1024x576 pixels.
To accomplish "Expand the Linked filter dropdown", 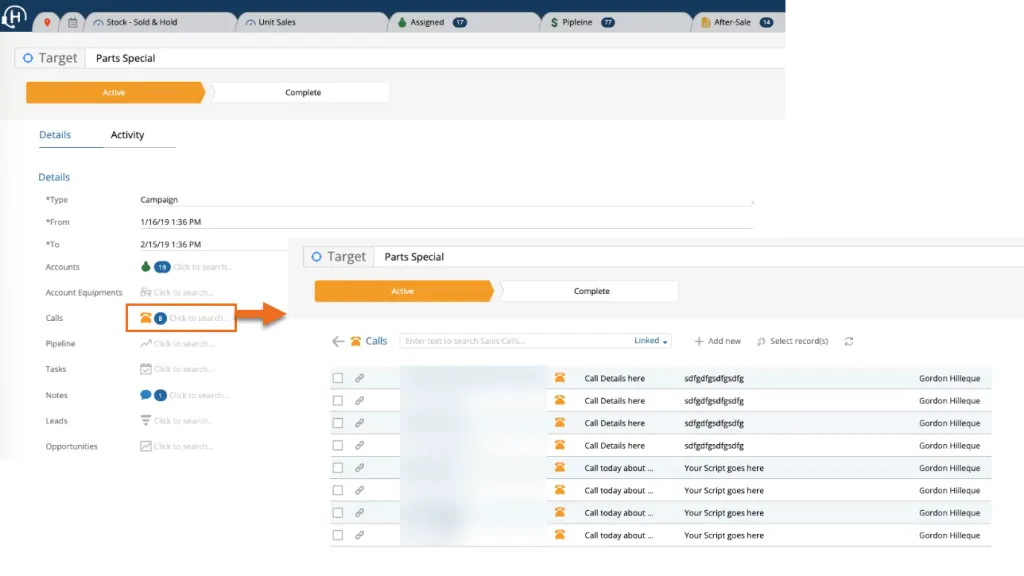I will pos(652,341).
